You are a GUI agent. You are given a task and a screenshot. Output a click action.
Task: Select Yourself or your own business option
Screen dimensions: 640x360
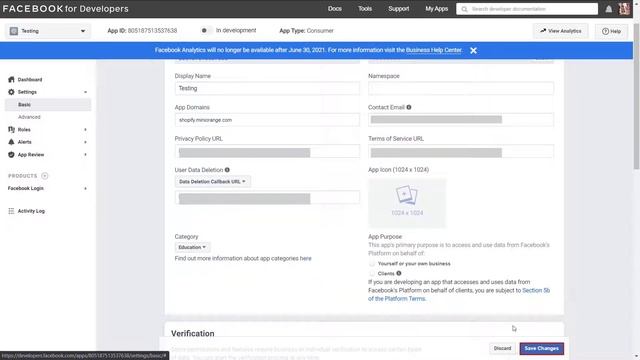[x=372, y=264]
